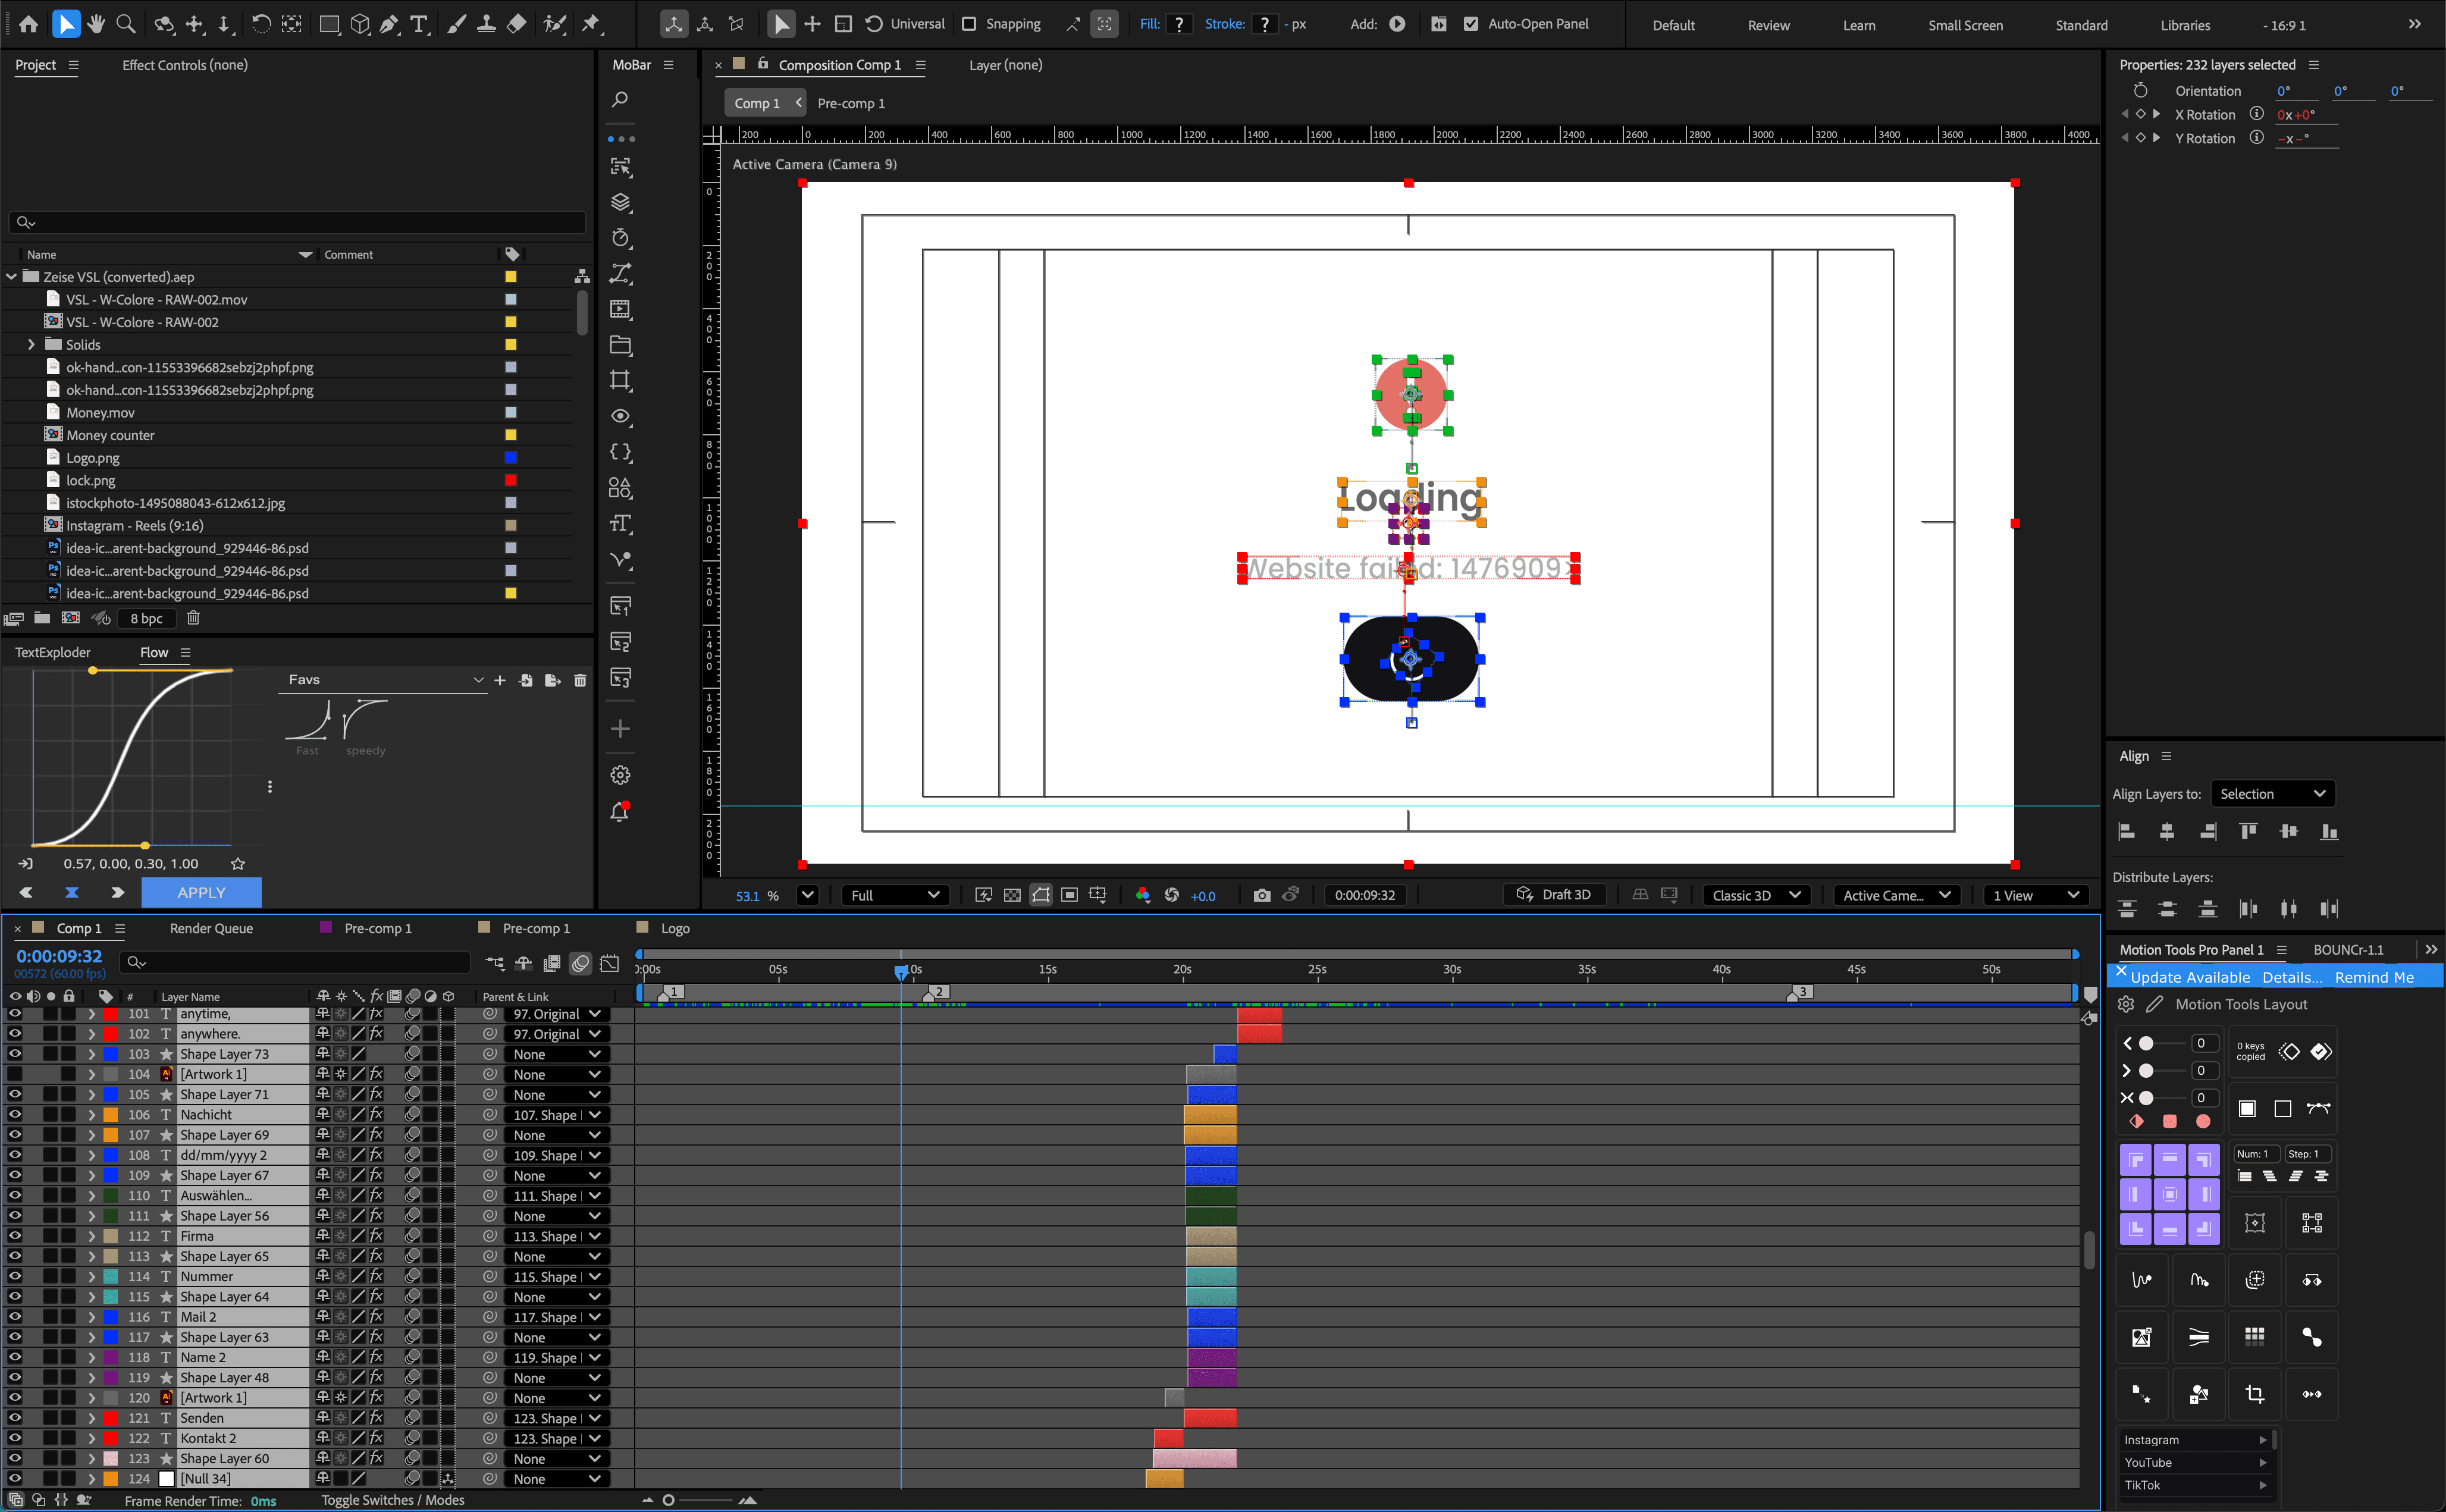The image size is (2446, 1512).
Task: Enable the Snapping checkbox
Action: pos(969,24)
